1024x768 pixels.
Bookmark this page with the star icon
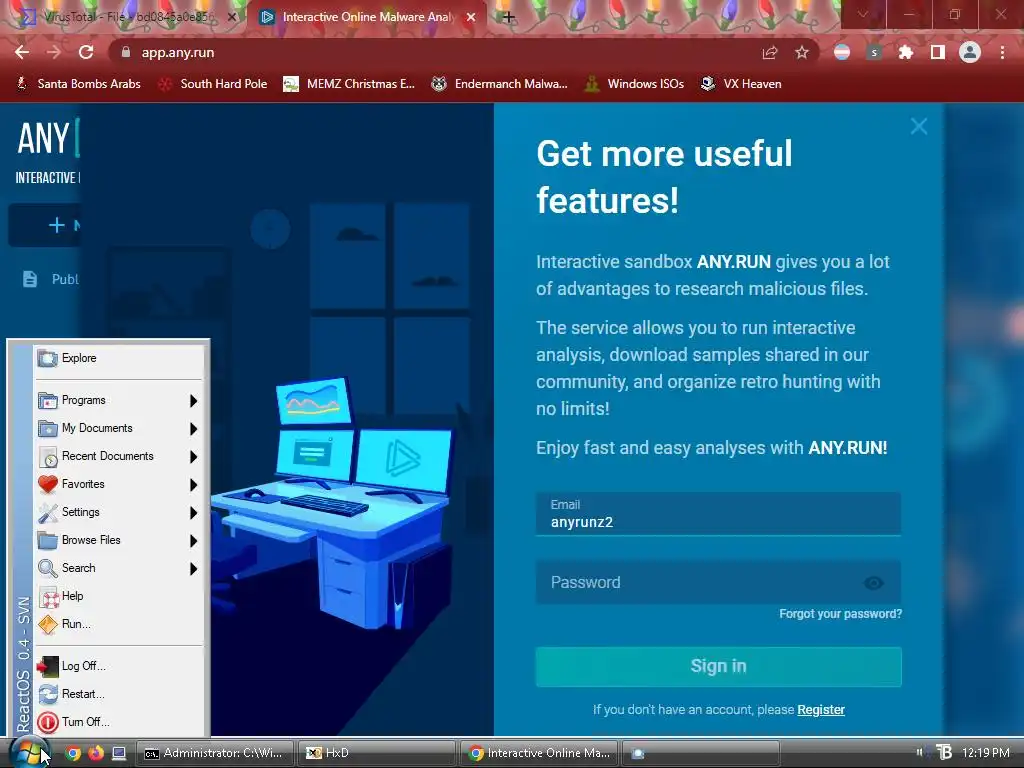click(x=802, y=52)
